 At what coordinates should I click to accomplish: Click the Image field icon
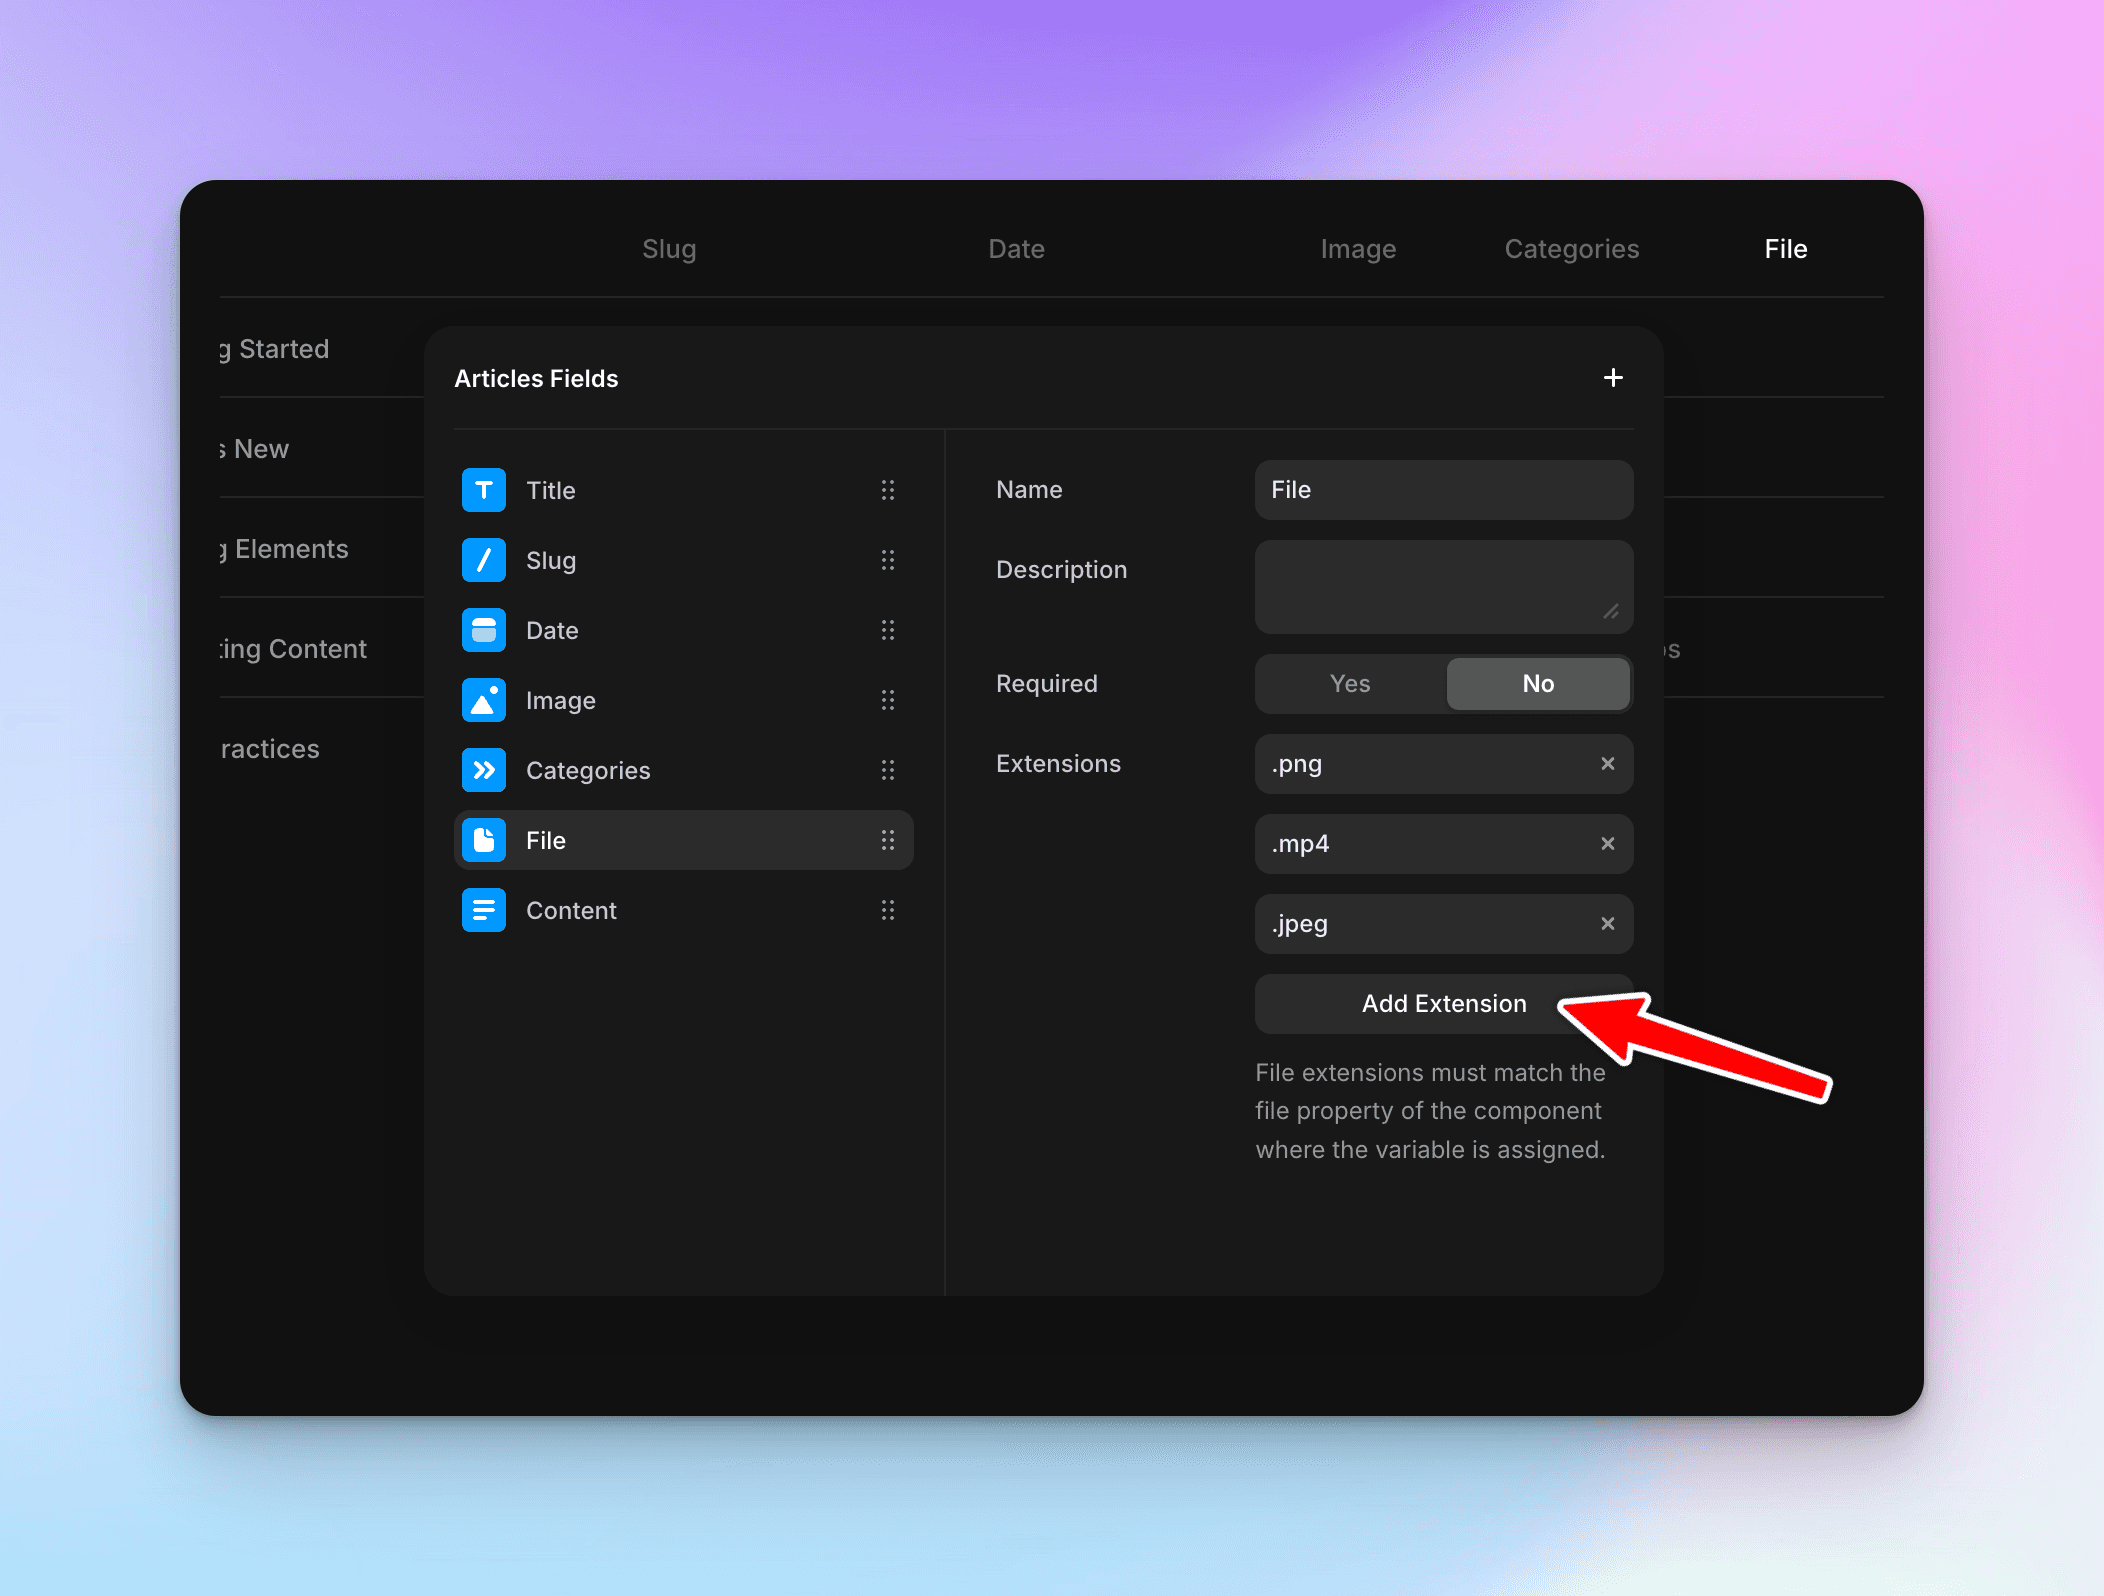[x=484, y=700]
